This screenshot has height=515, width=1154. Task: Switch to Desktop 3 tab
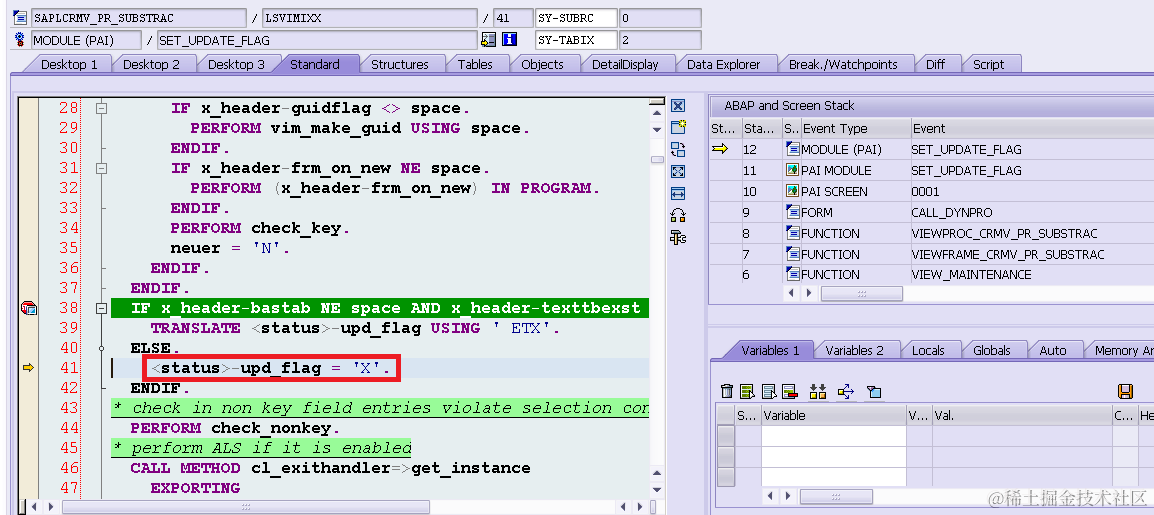pyautogui.click(x=236, y=65)
